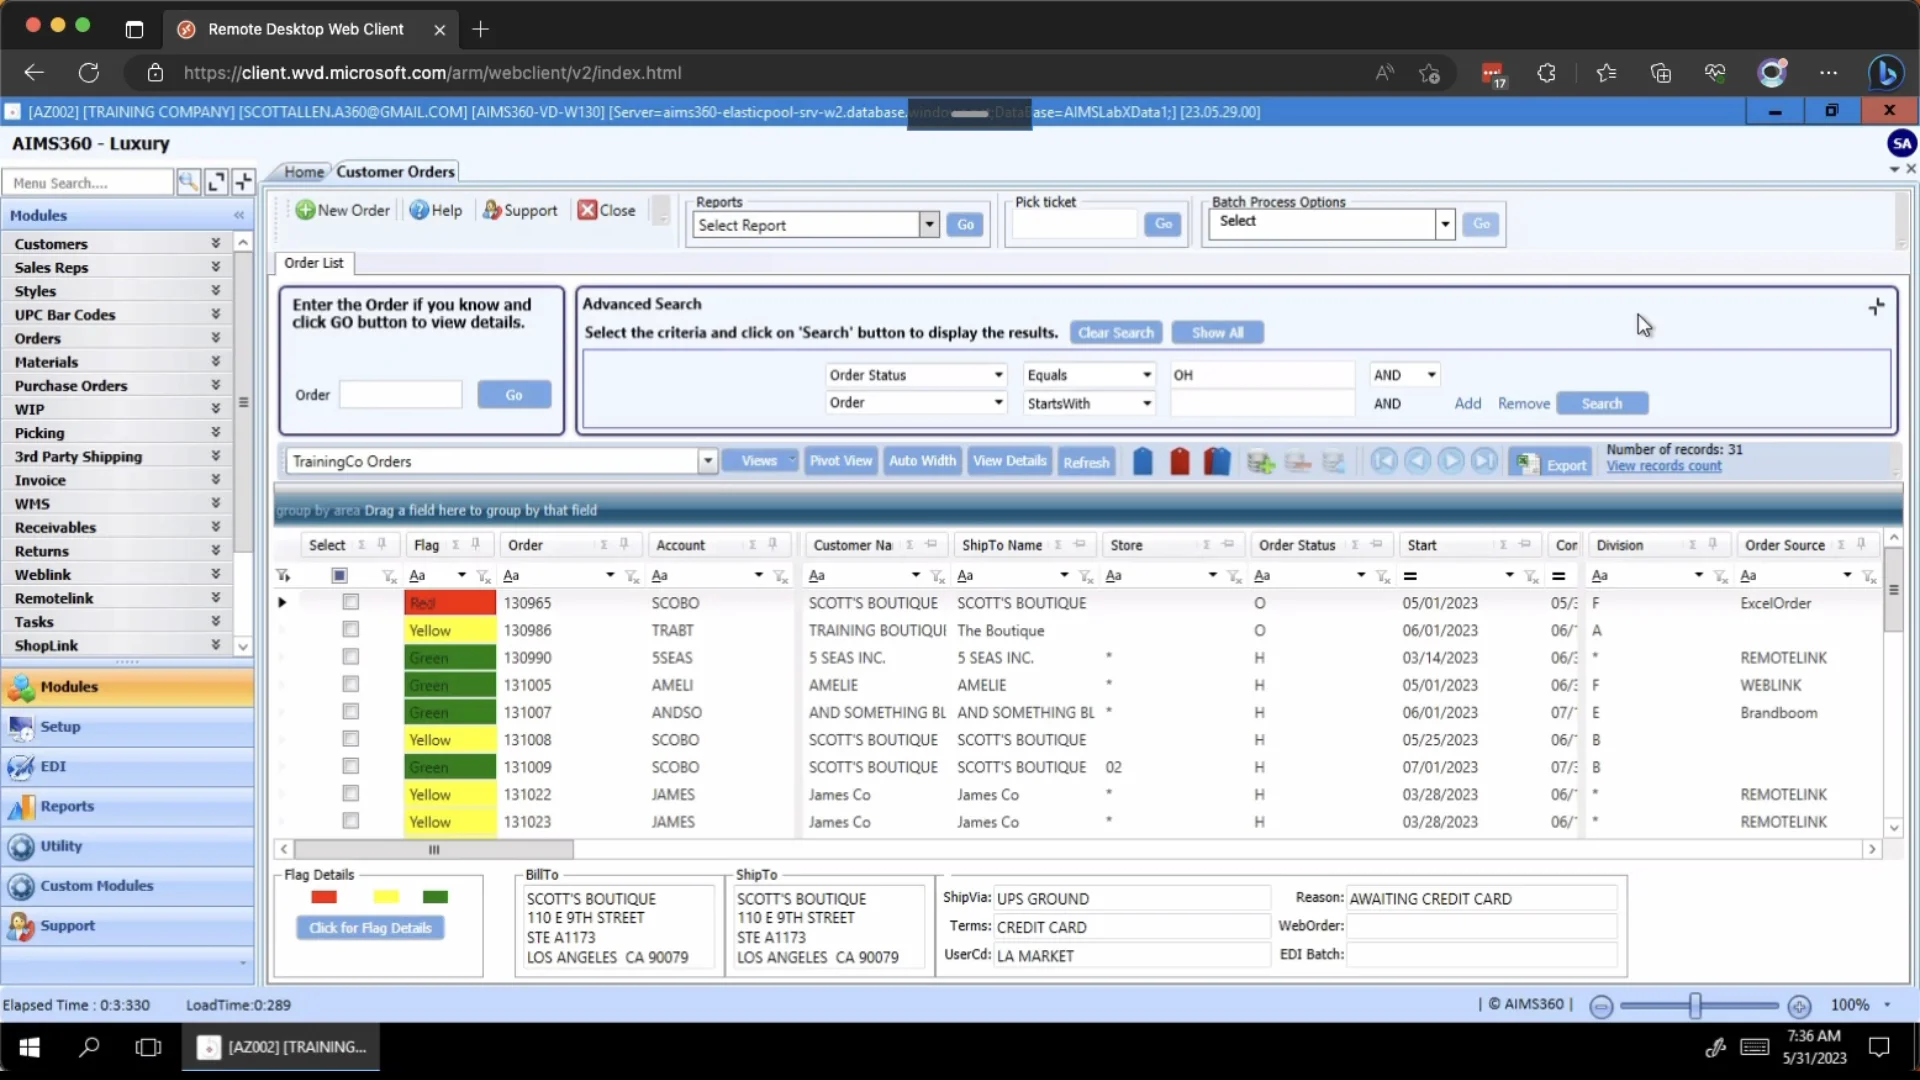The width and height of the screenshot is (1920, 1080).
Task: Expand the Order Status criteria dropdown
Action: pos(996,374)
